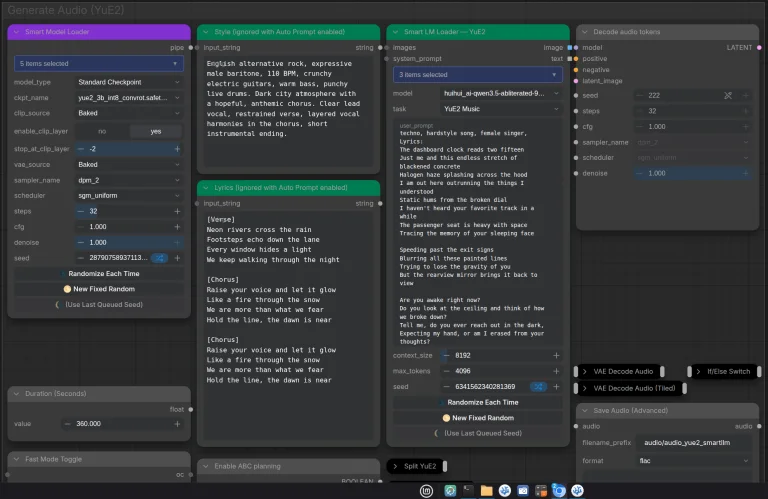
Task: Click the audio output port on Save Audio node
Action: tap(759, 427)
